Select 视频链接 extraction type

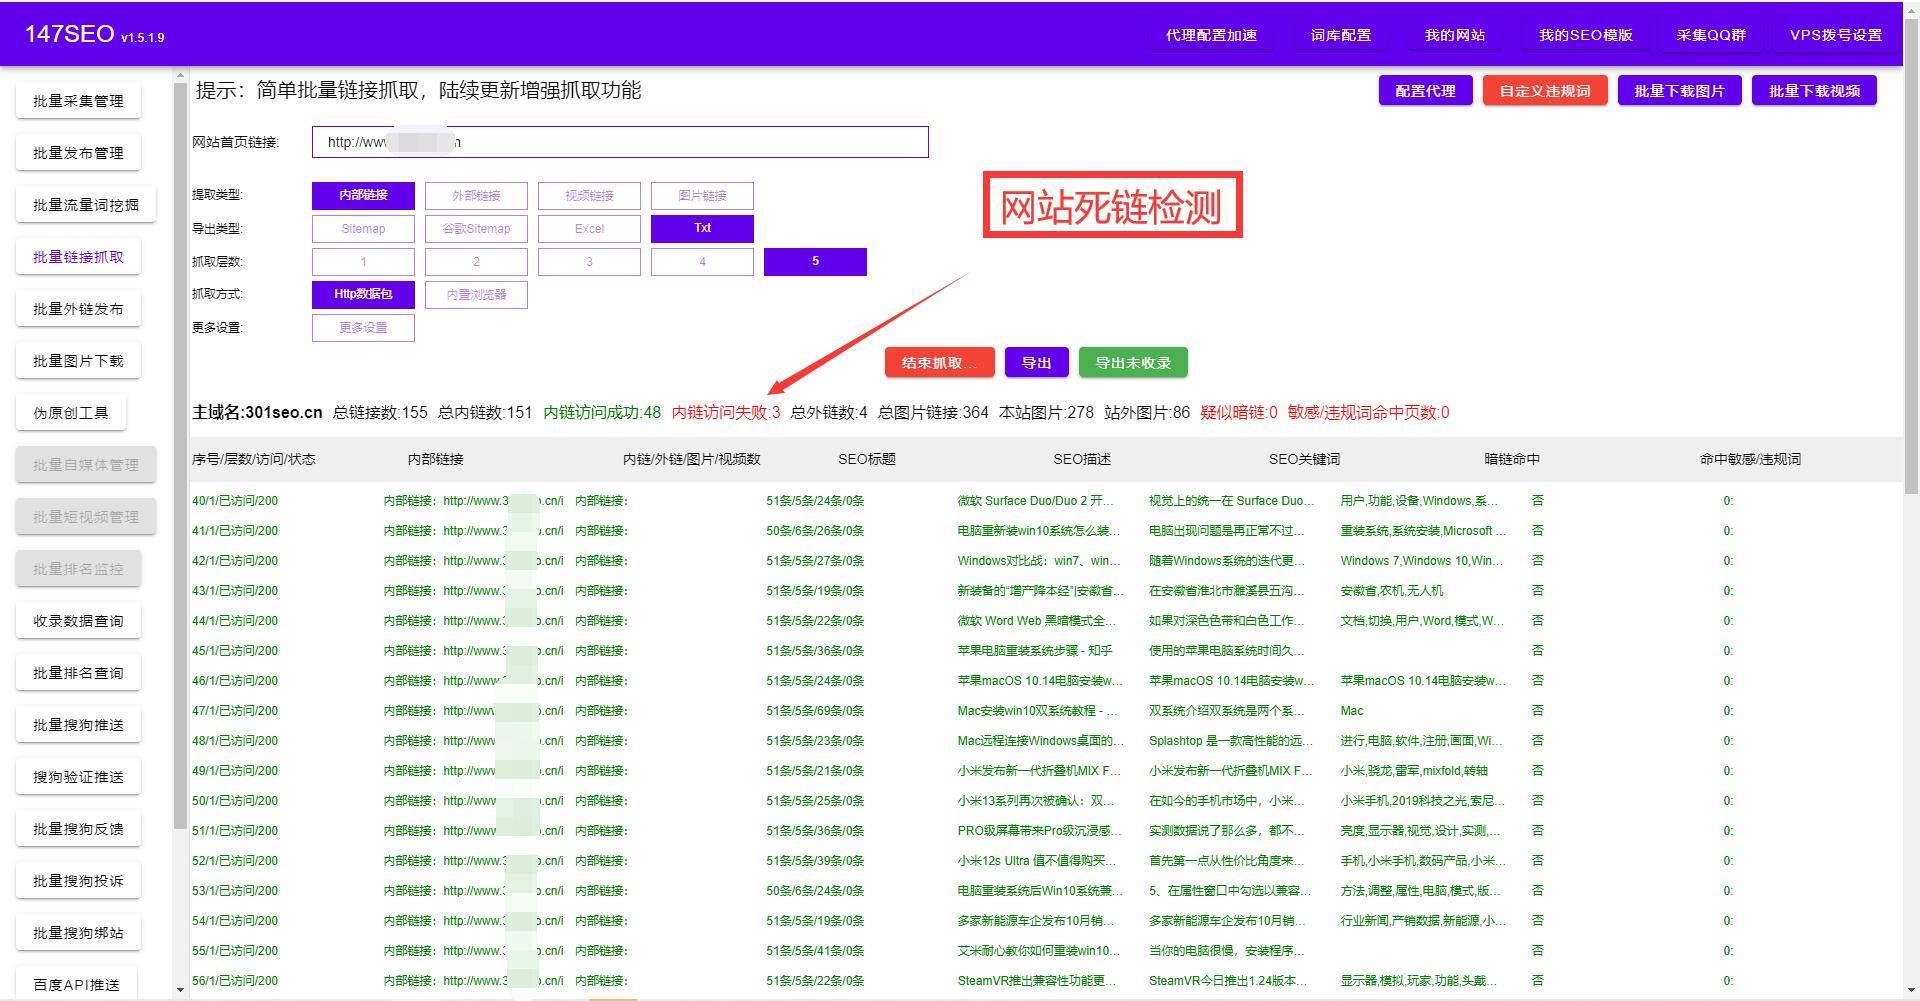pyautogui.click(x=589, y=196)
